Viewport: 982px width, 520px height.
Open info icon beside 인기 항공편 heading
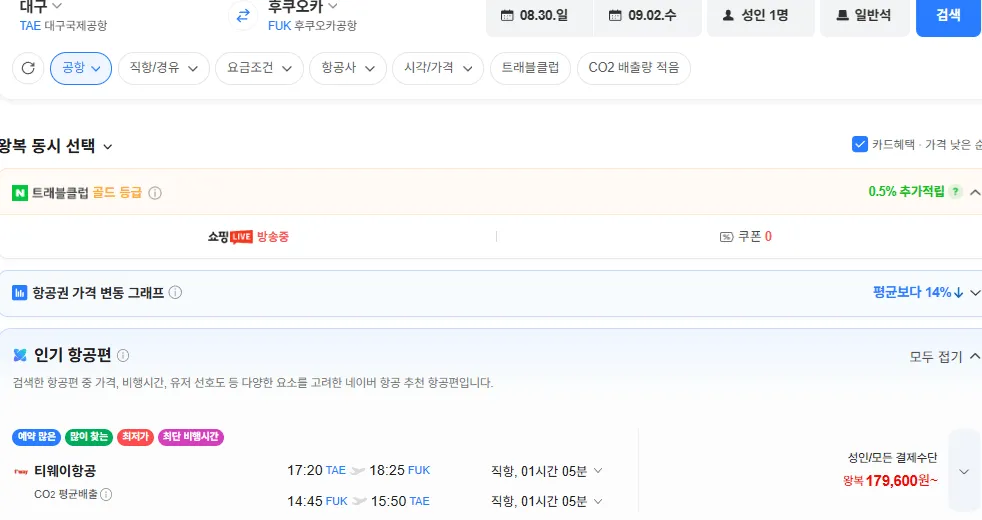[123, 356]
